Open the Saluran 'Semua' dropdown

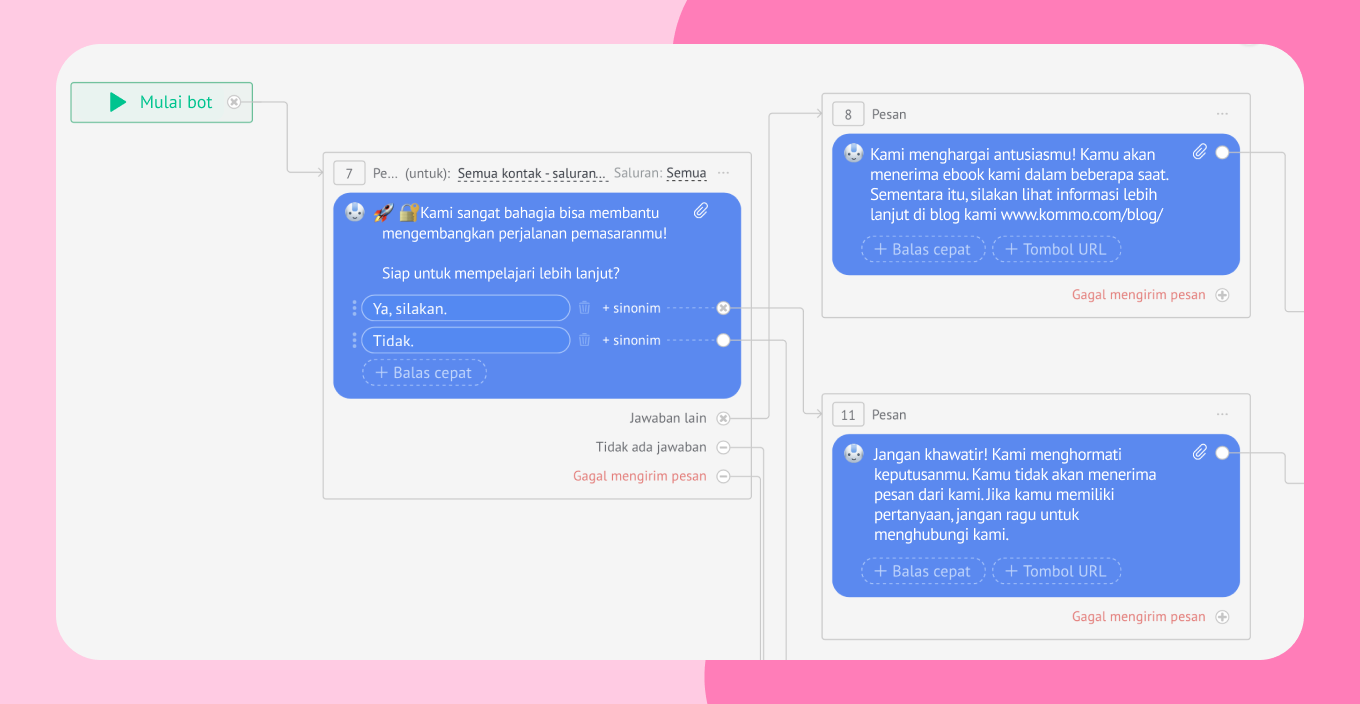pos(686,173)
